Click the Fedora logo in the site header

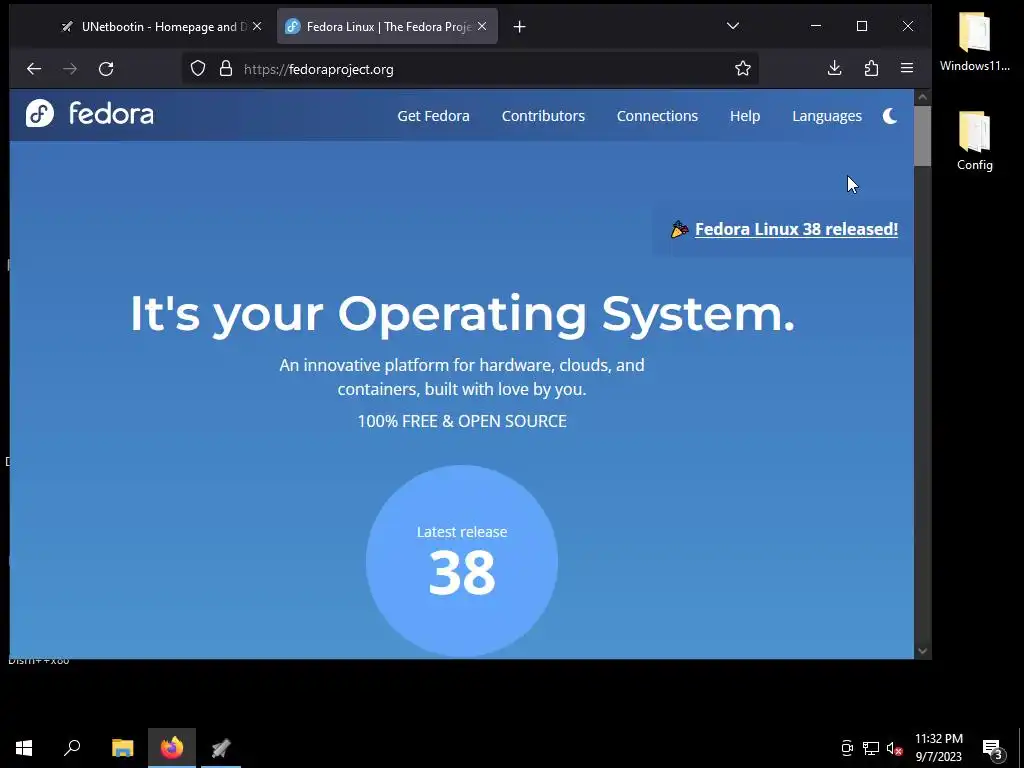pyautogui.click(x=89, y=114)
